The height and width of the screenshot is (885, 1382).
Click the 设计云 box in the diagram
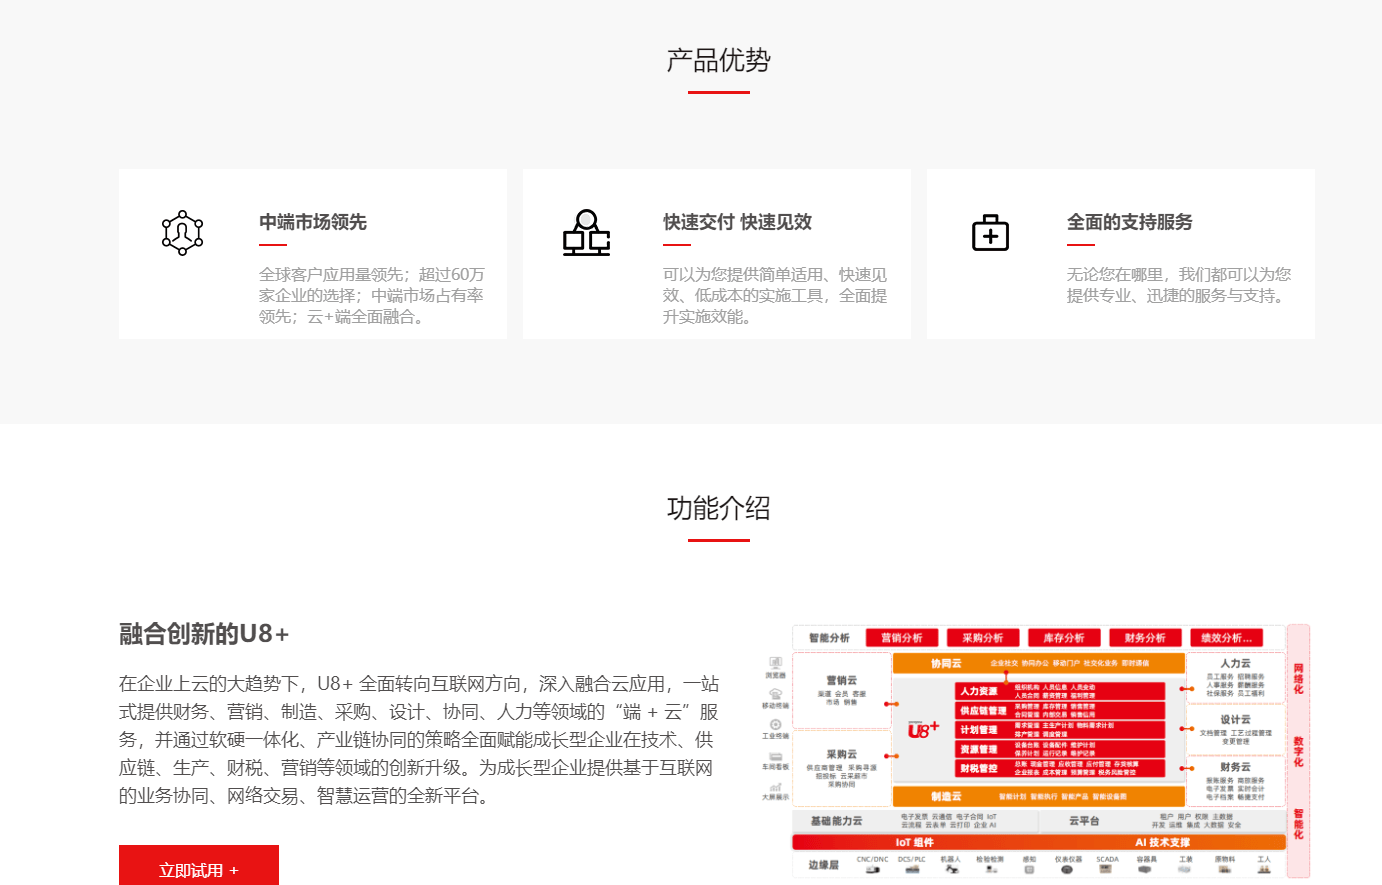click(x=1236, y=730)
